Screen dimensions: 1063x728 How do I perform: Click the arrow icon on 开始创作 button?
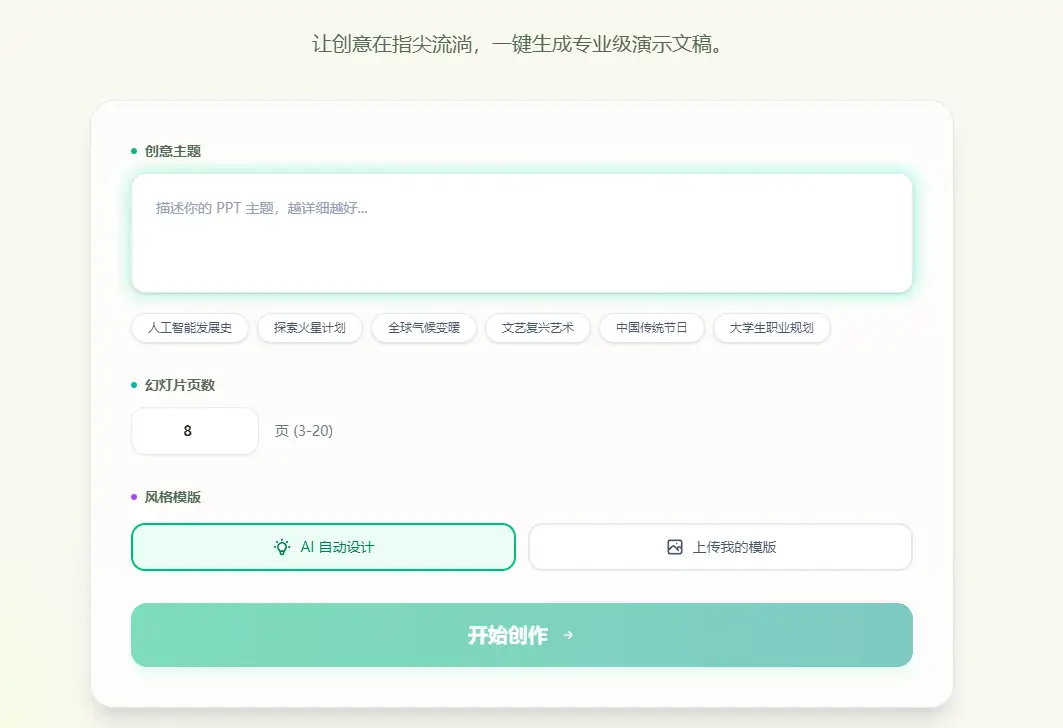[x=568, y=635]
